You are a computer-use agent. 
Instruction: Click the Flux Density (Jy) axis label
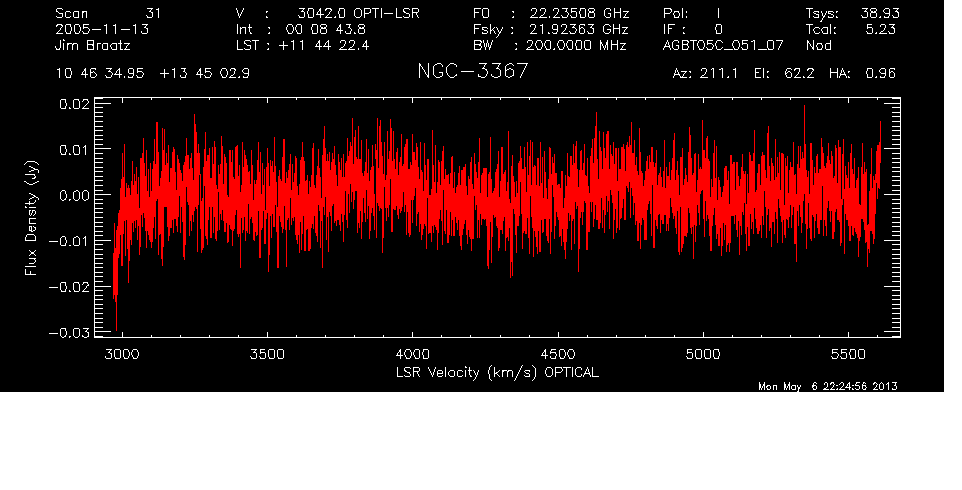coord(31,218)
